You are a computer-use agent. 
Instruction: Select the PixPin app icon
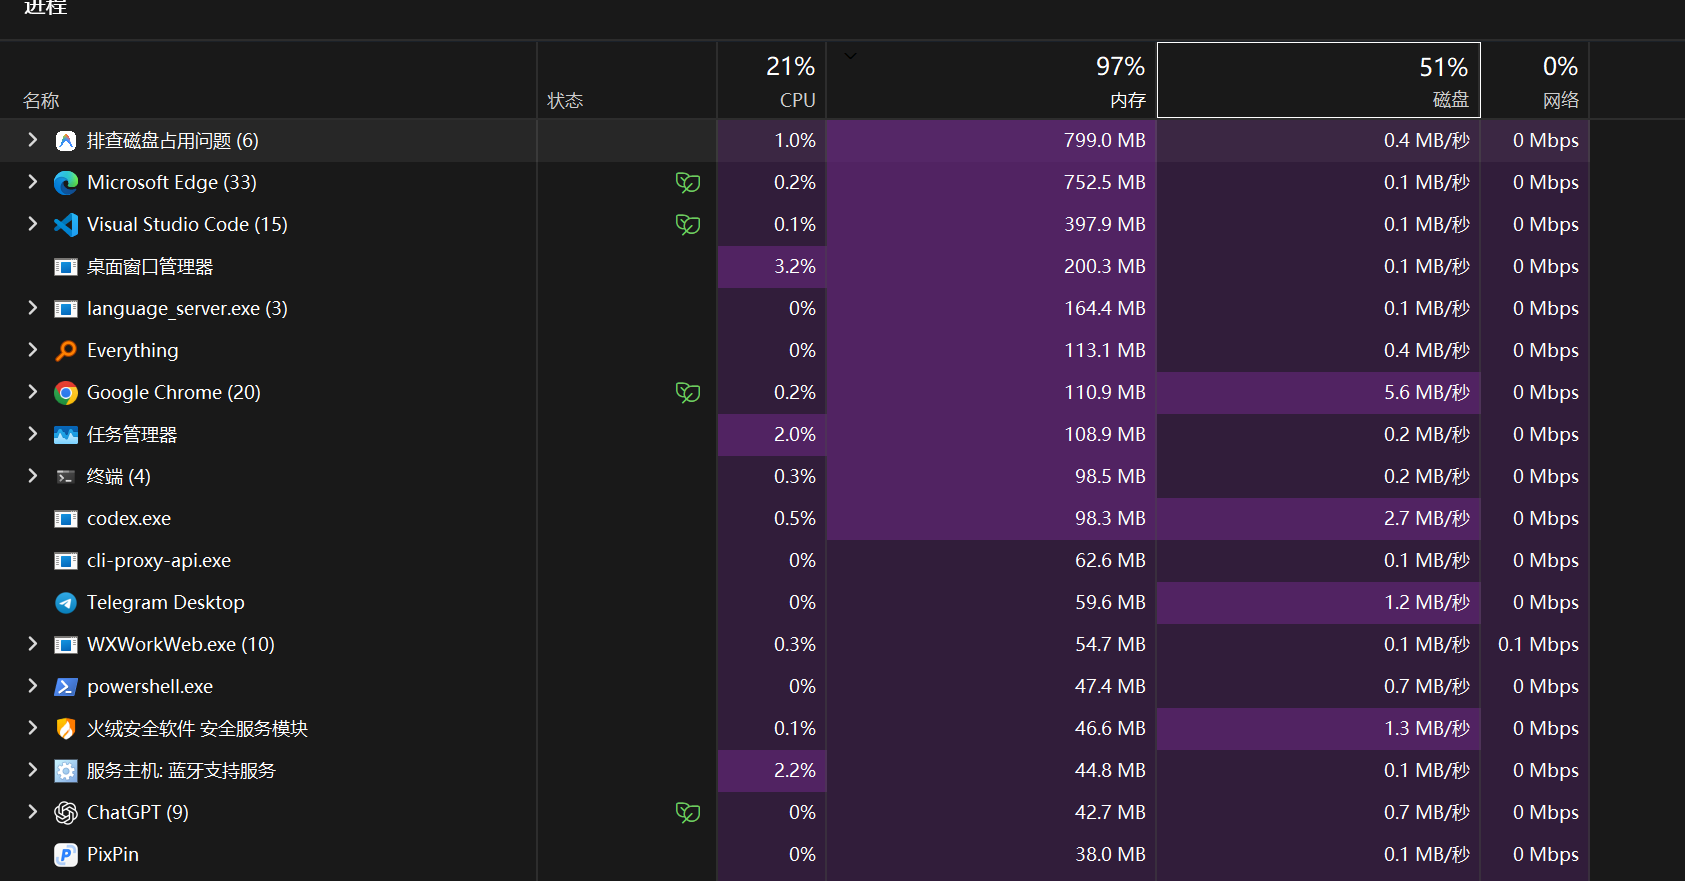[x=66, y=855]
